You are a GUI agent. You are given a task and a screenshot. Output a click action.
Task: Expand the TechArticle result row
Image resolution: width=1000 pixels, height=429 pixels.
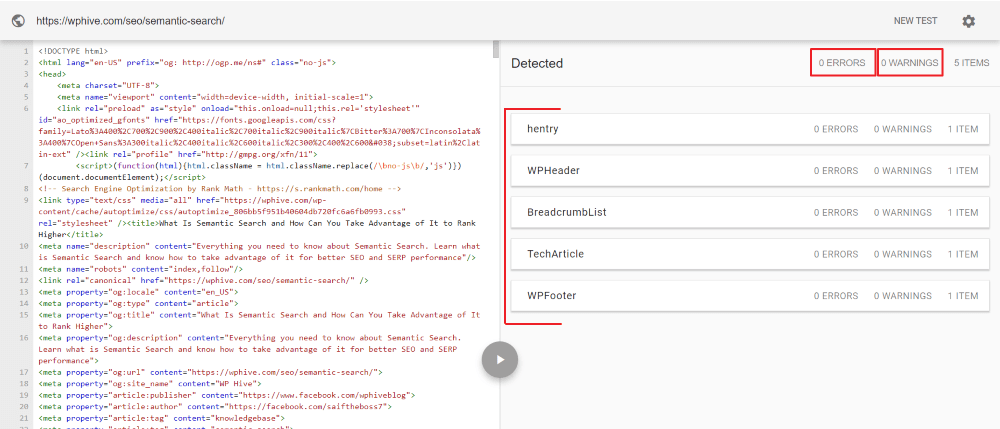[751, 254]
